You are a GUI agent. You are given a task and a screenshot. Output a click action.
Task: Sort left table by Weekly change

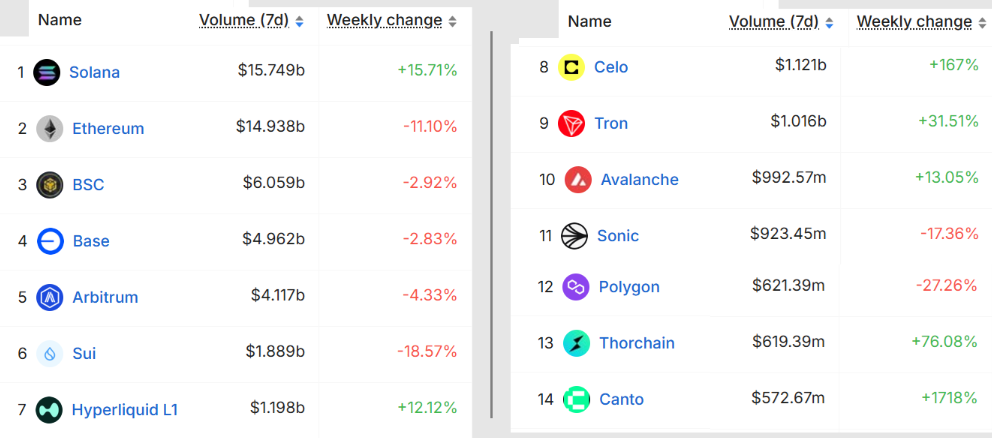click(x=391, y=20)
